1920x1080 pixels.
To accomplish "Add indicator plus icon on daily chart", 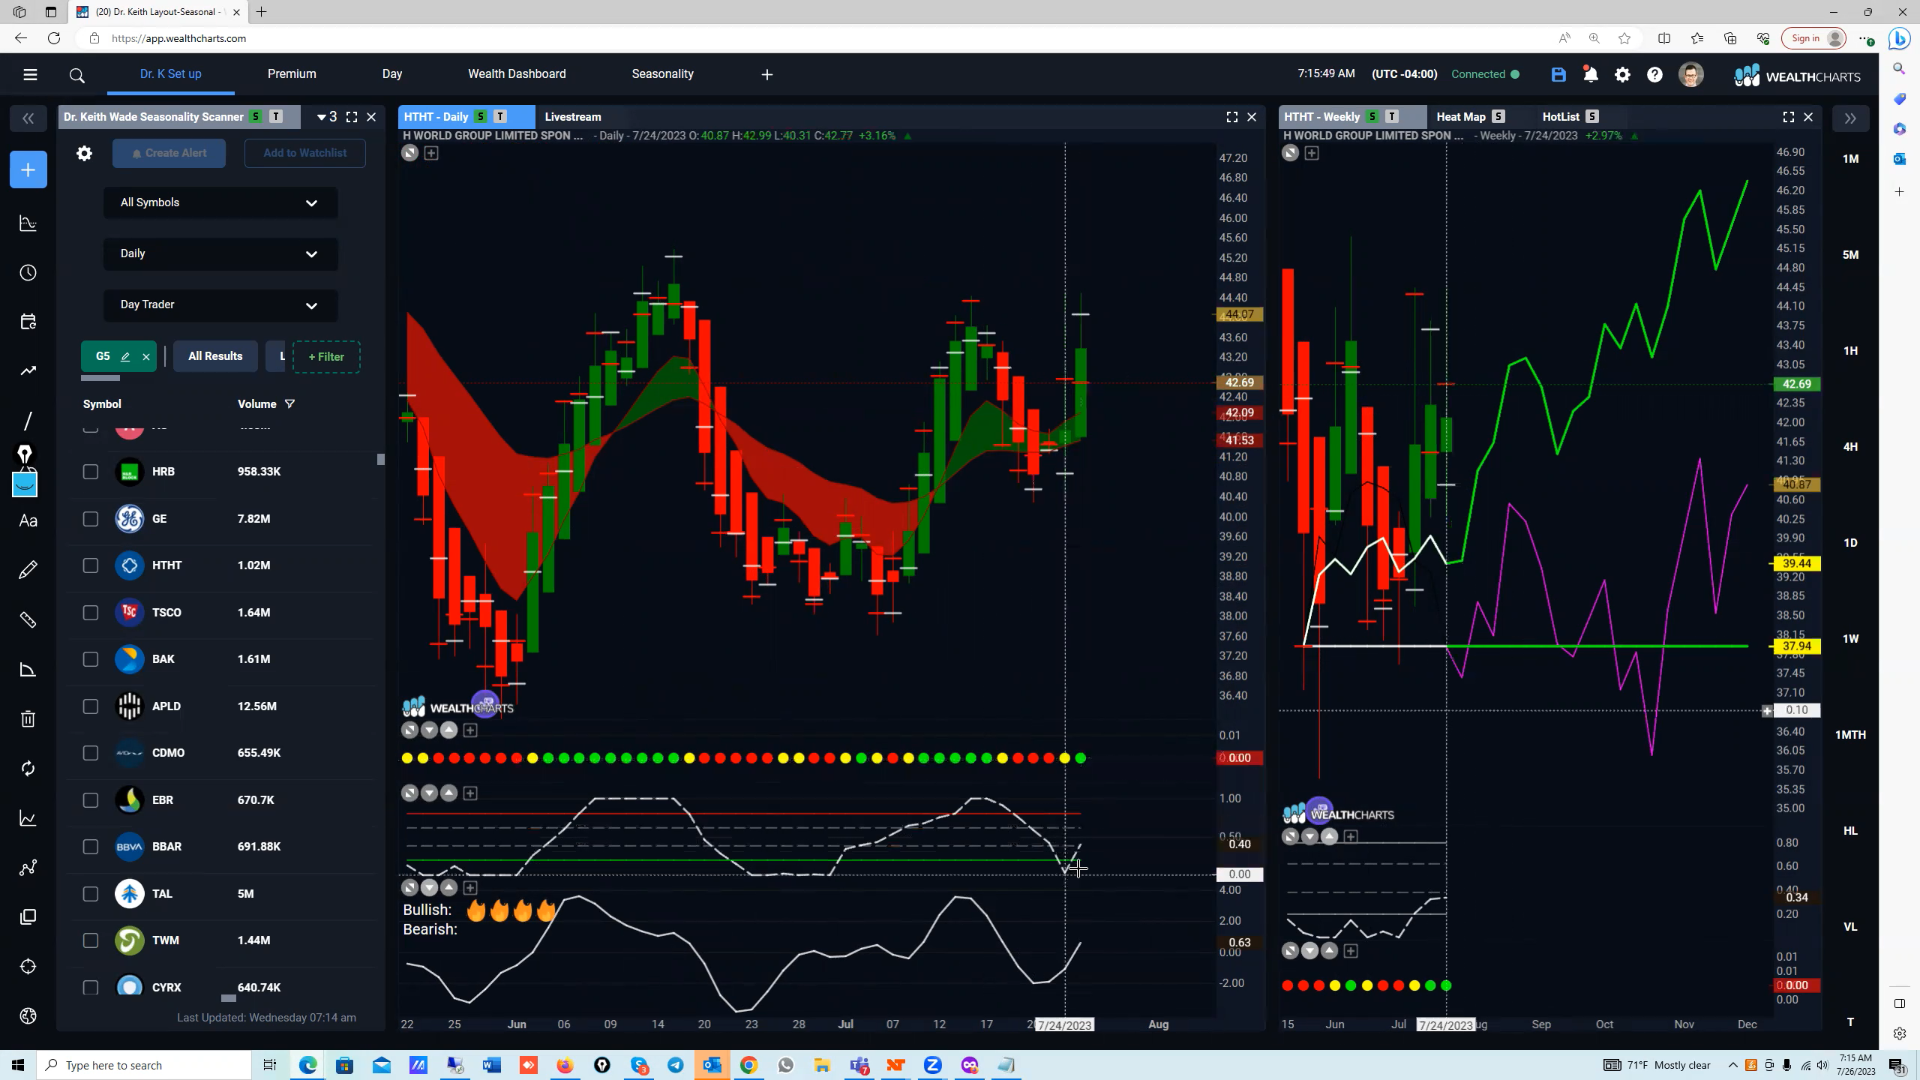I will [431, 153].
